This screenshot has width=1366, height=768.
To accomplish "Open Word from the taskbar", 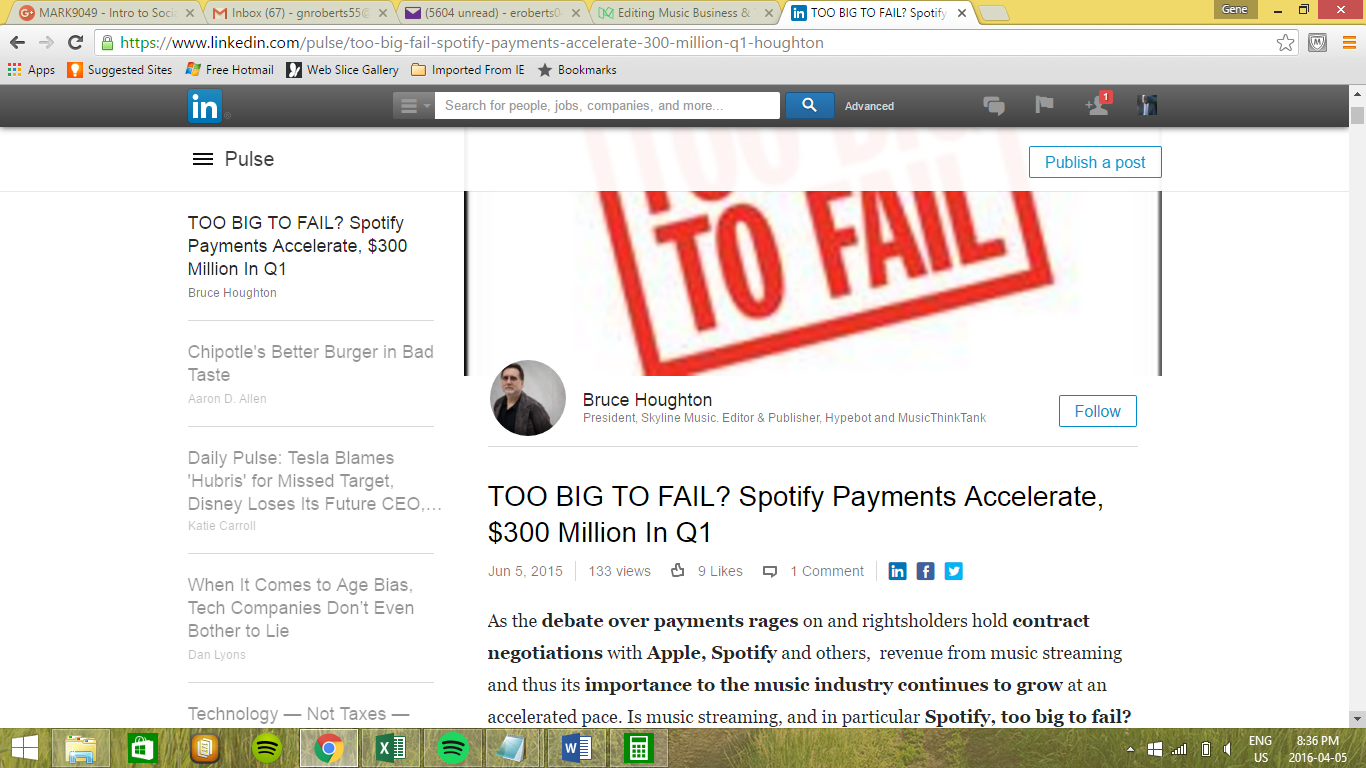I will [x=577, y=748].
